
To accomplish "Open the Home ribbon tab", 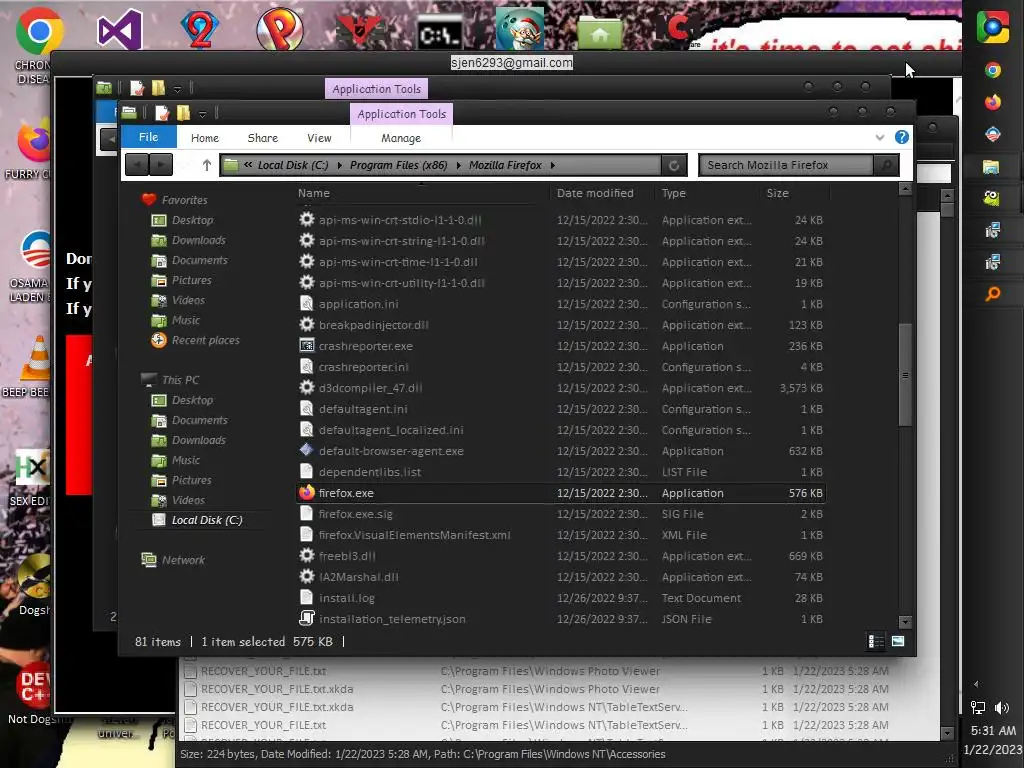I will point(204,138).
